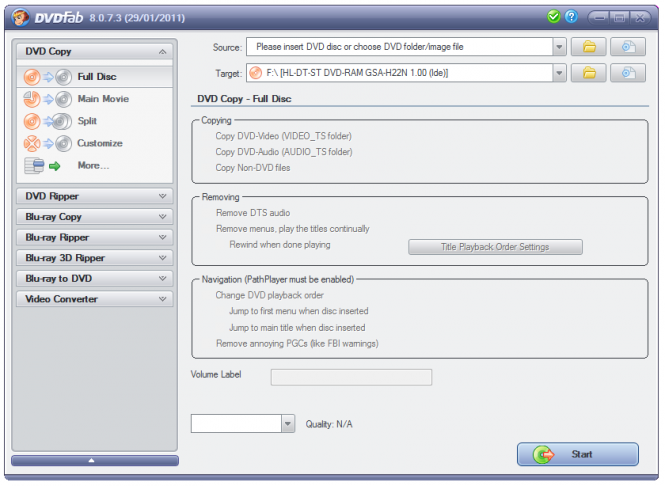Select Jump to main title when inserted
The image size is (665, 486).
pyautogui.click(x=297, y=328)
